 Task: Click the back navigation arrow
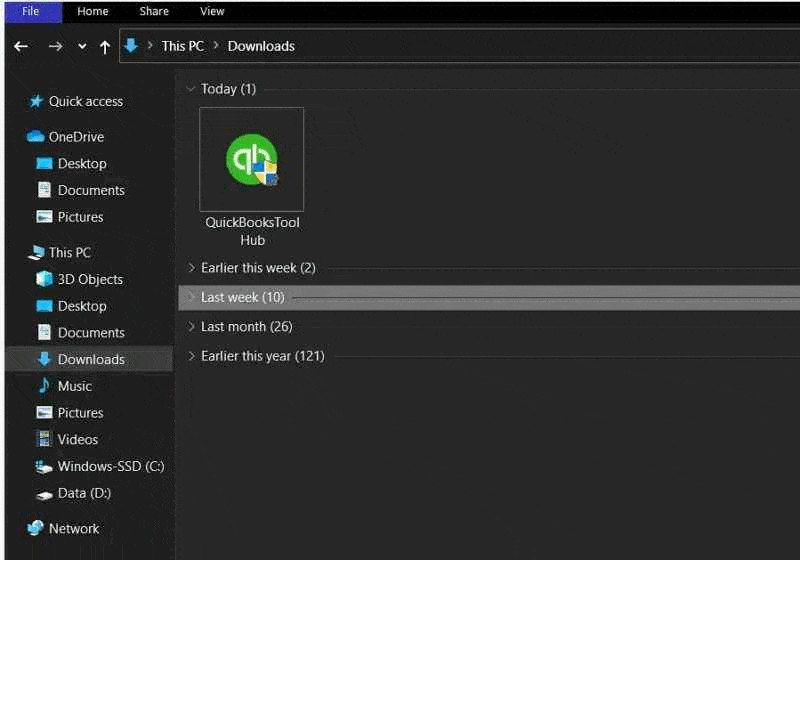pos(20,46)
